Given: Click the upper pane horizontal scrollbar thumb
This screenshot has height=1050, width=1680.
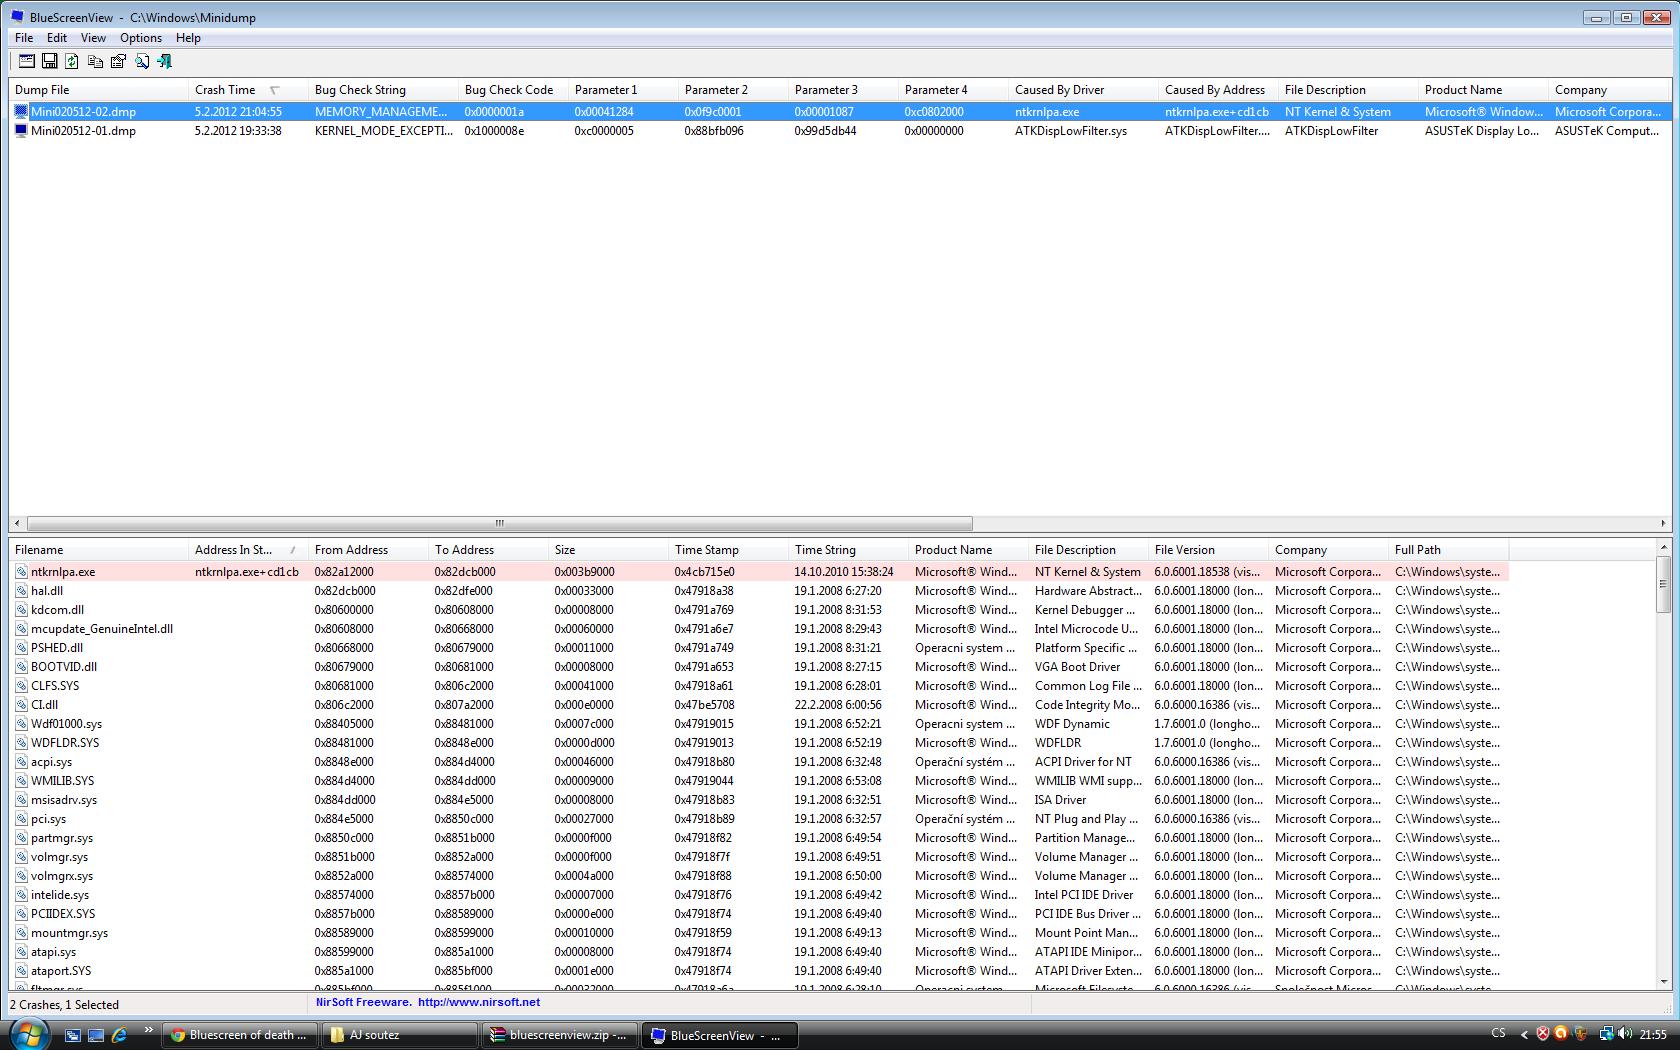Looking at the screenshot, I should (x=500, y=523).
